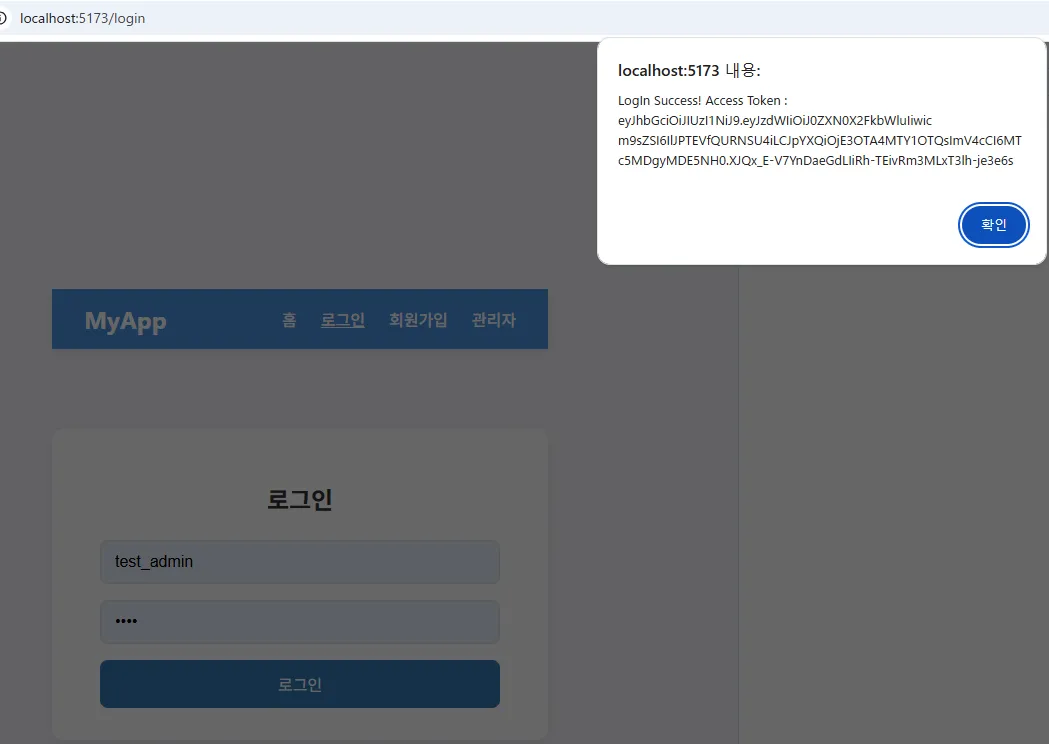The height and width of the screenshot is (744, 1049).
Task: Focus the username field containing test_admin
Action: tap(300, 561)
